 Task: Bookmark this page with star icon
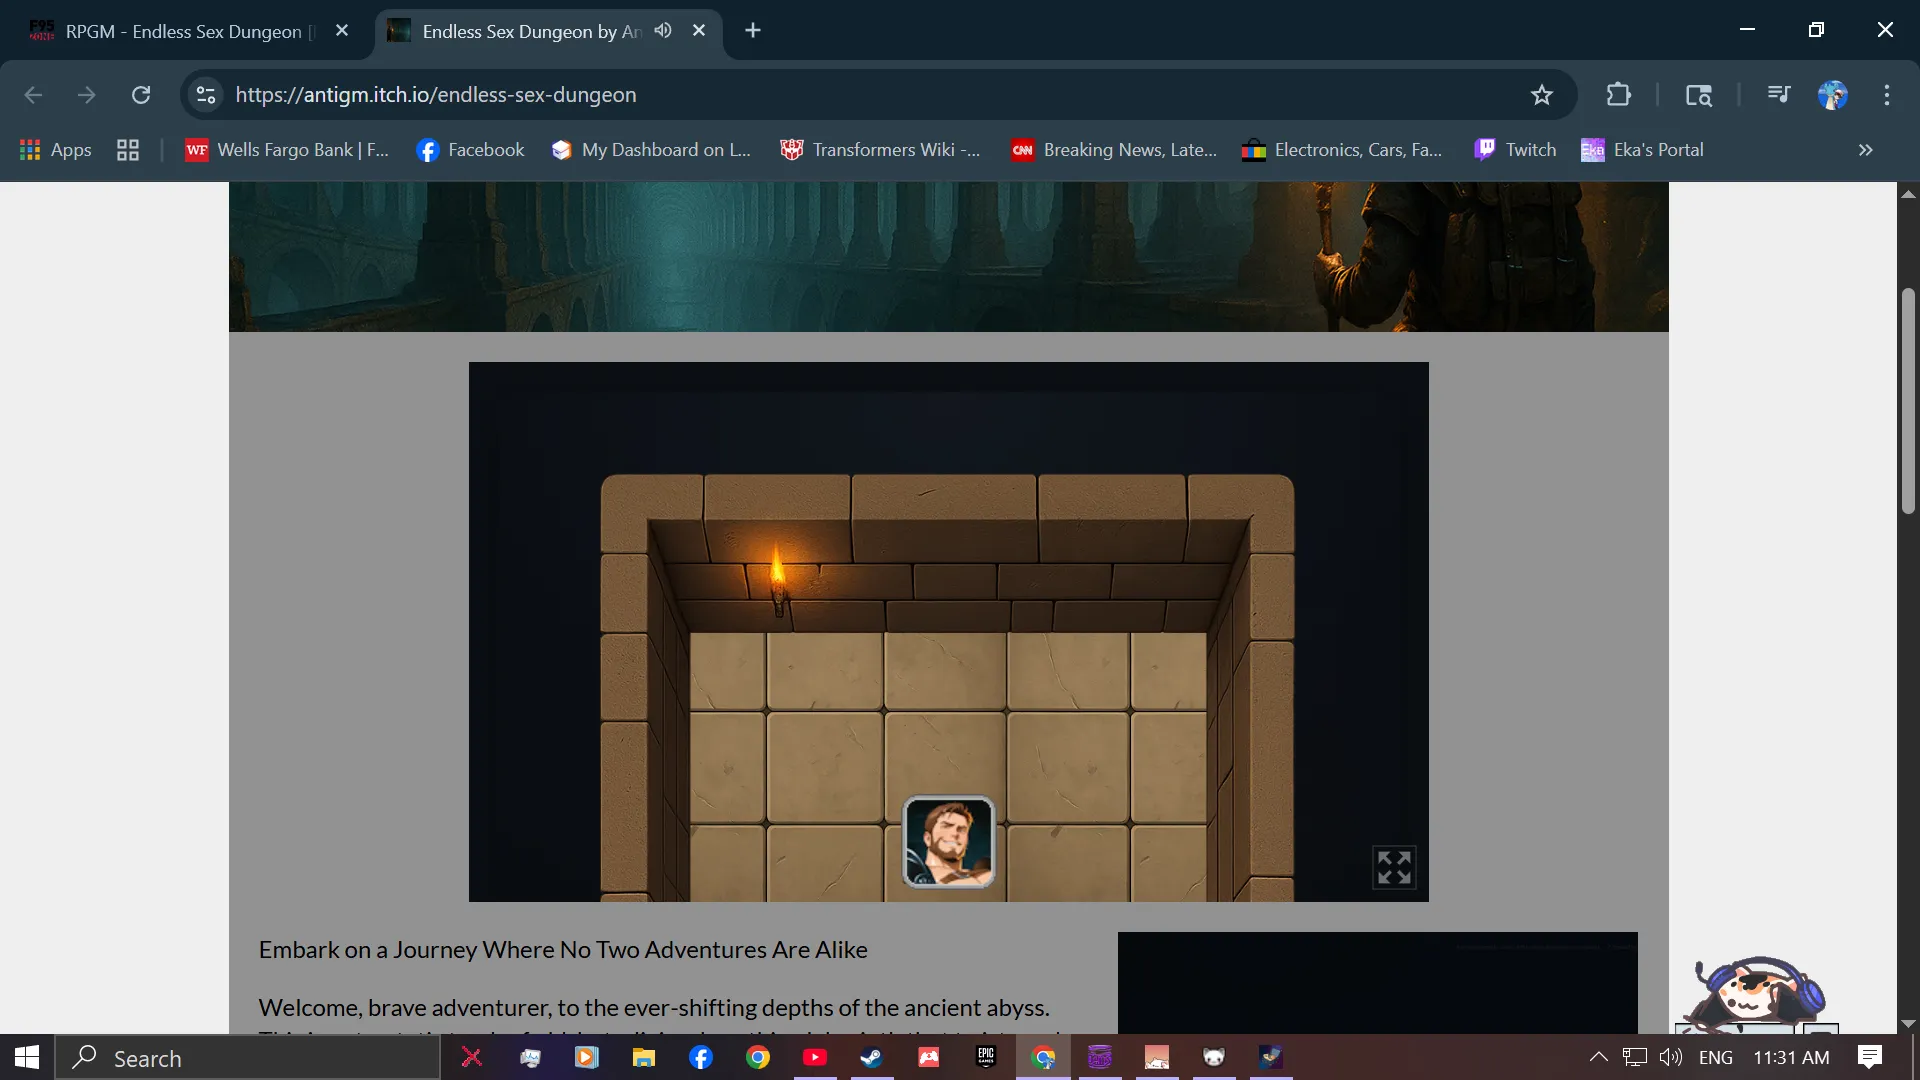[x=1541, y=95]
